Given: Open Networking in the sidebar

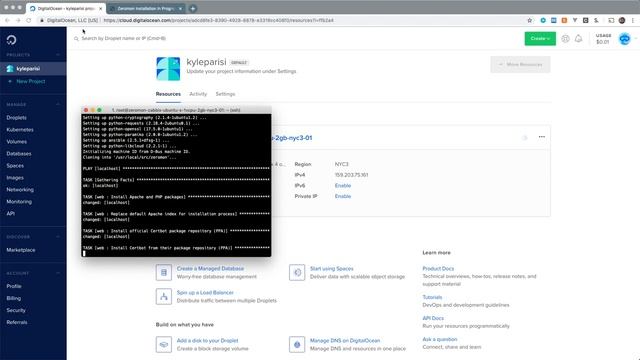Looking at the screenshot, I should tap(20, 190).
